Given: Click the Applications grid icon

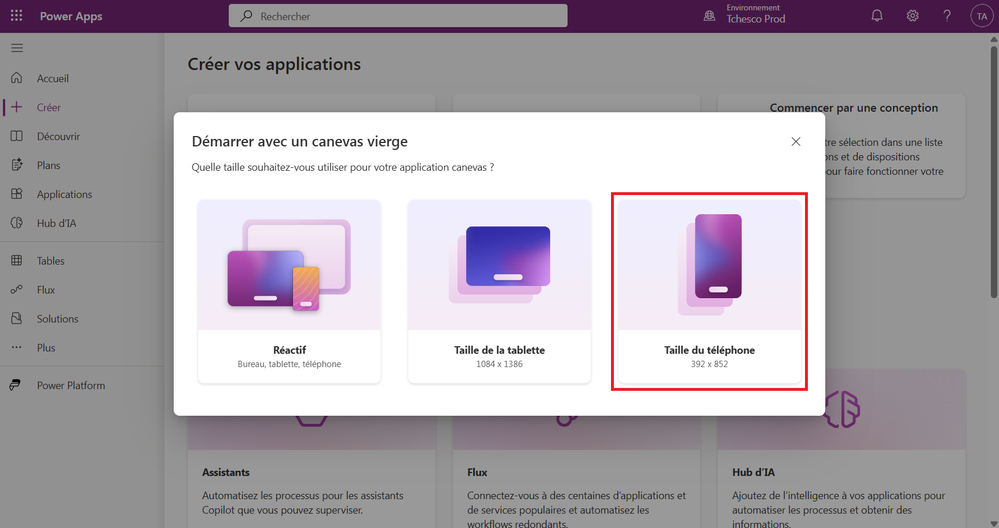Looking at the screenshot, I should (17, 194).
